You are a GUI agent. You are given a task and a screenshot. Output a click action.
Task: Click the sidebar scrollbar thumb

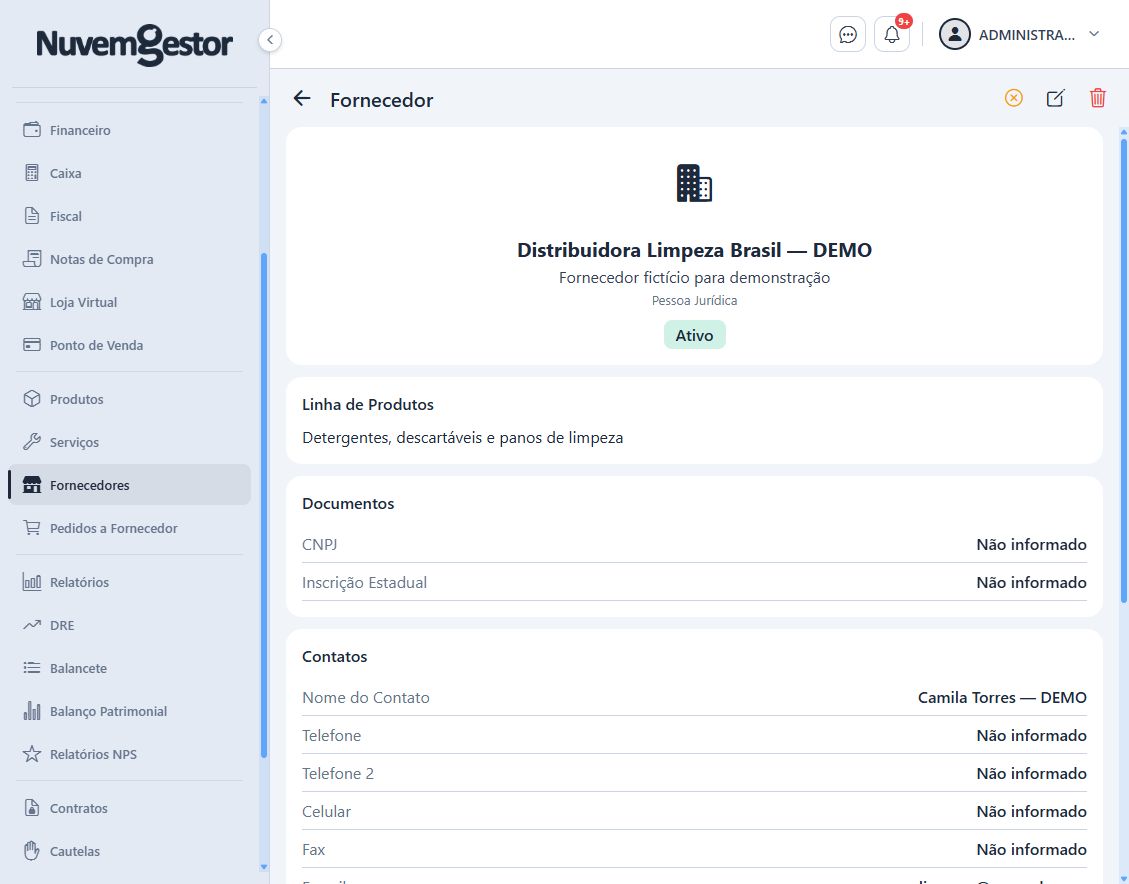click(x=264, y=505)
